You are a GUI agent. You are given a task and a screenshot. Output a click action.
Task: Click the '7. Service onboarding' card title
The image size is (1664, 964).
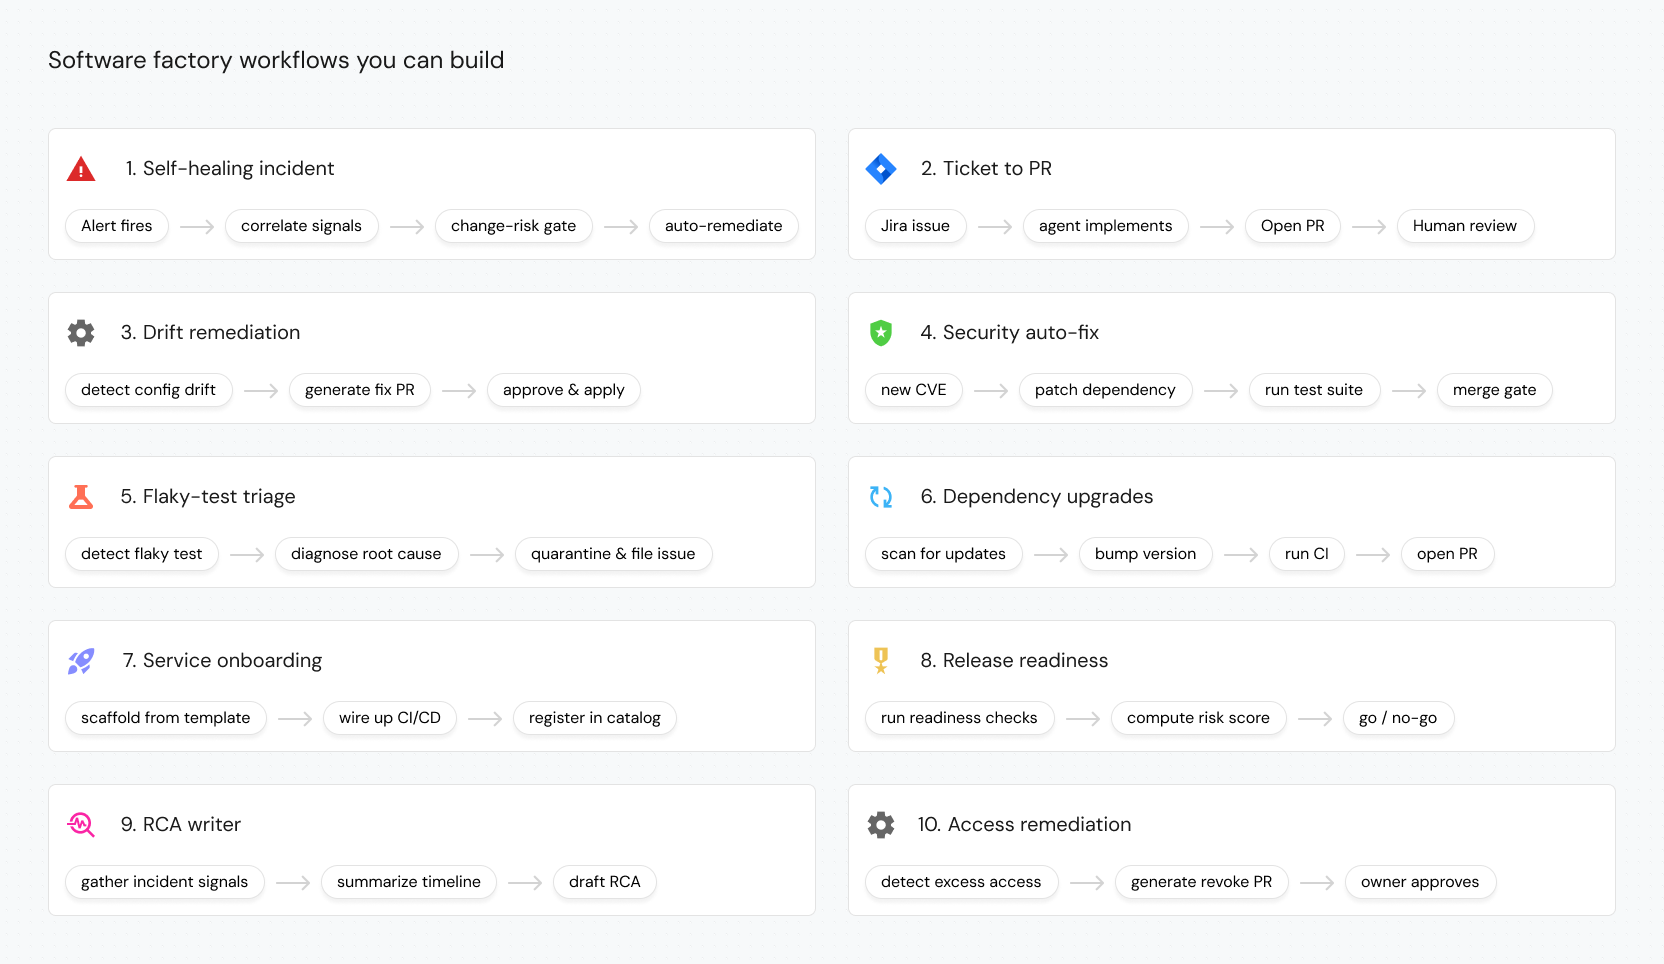[222, 661]
